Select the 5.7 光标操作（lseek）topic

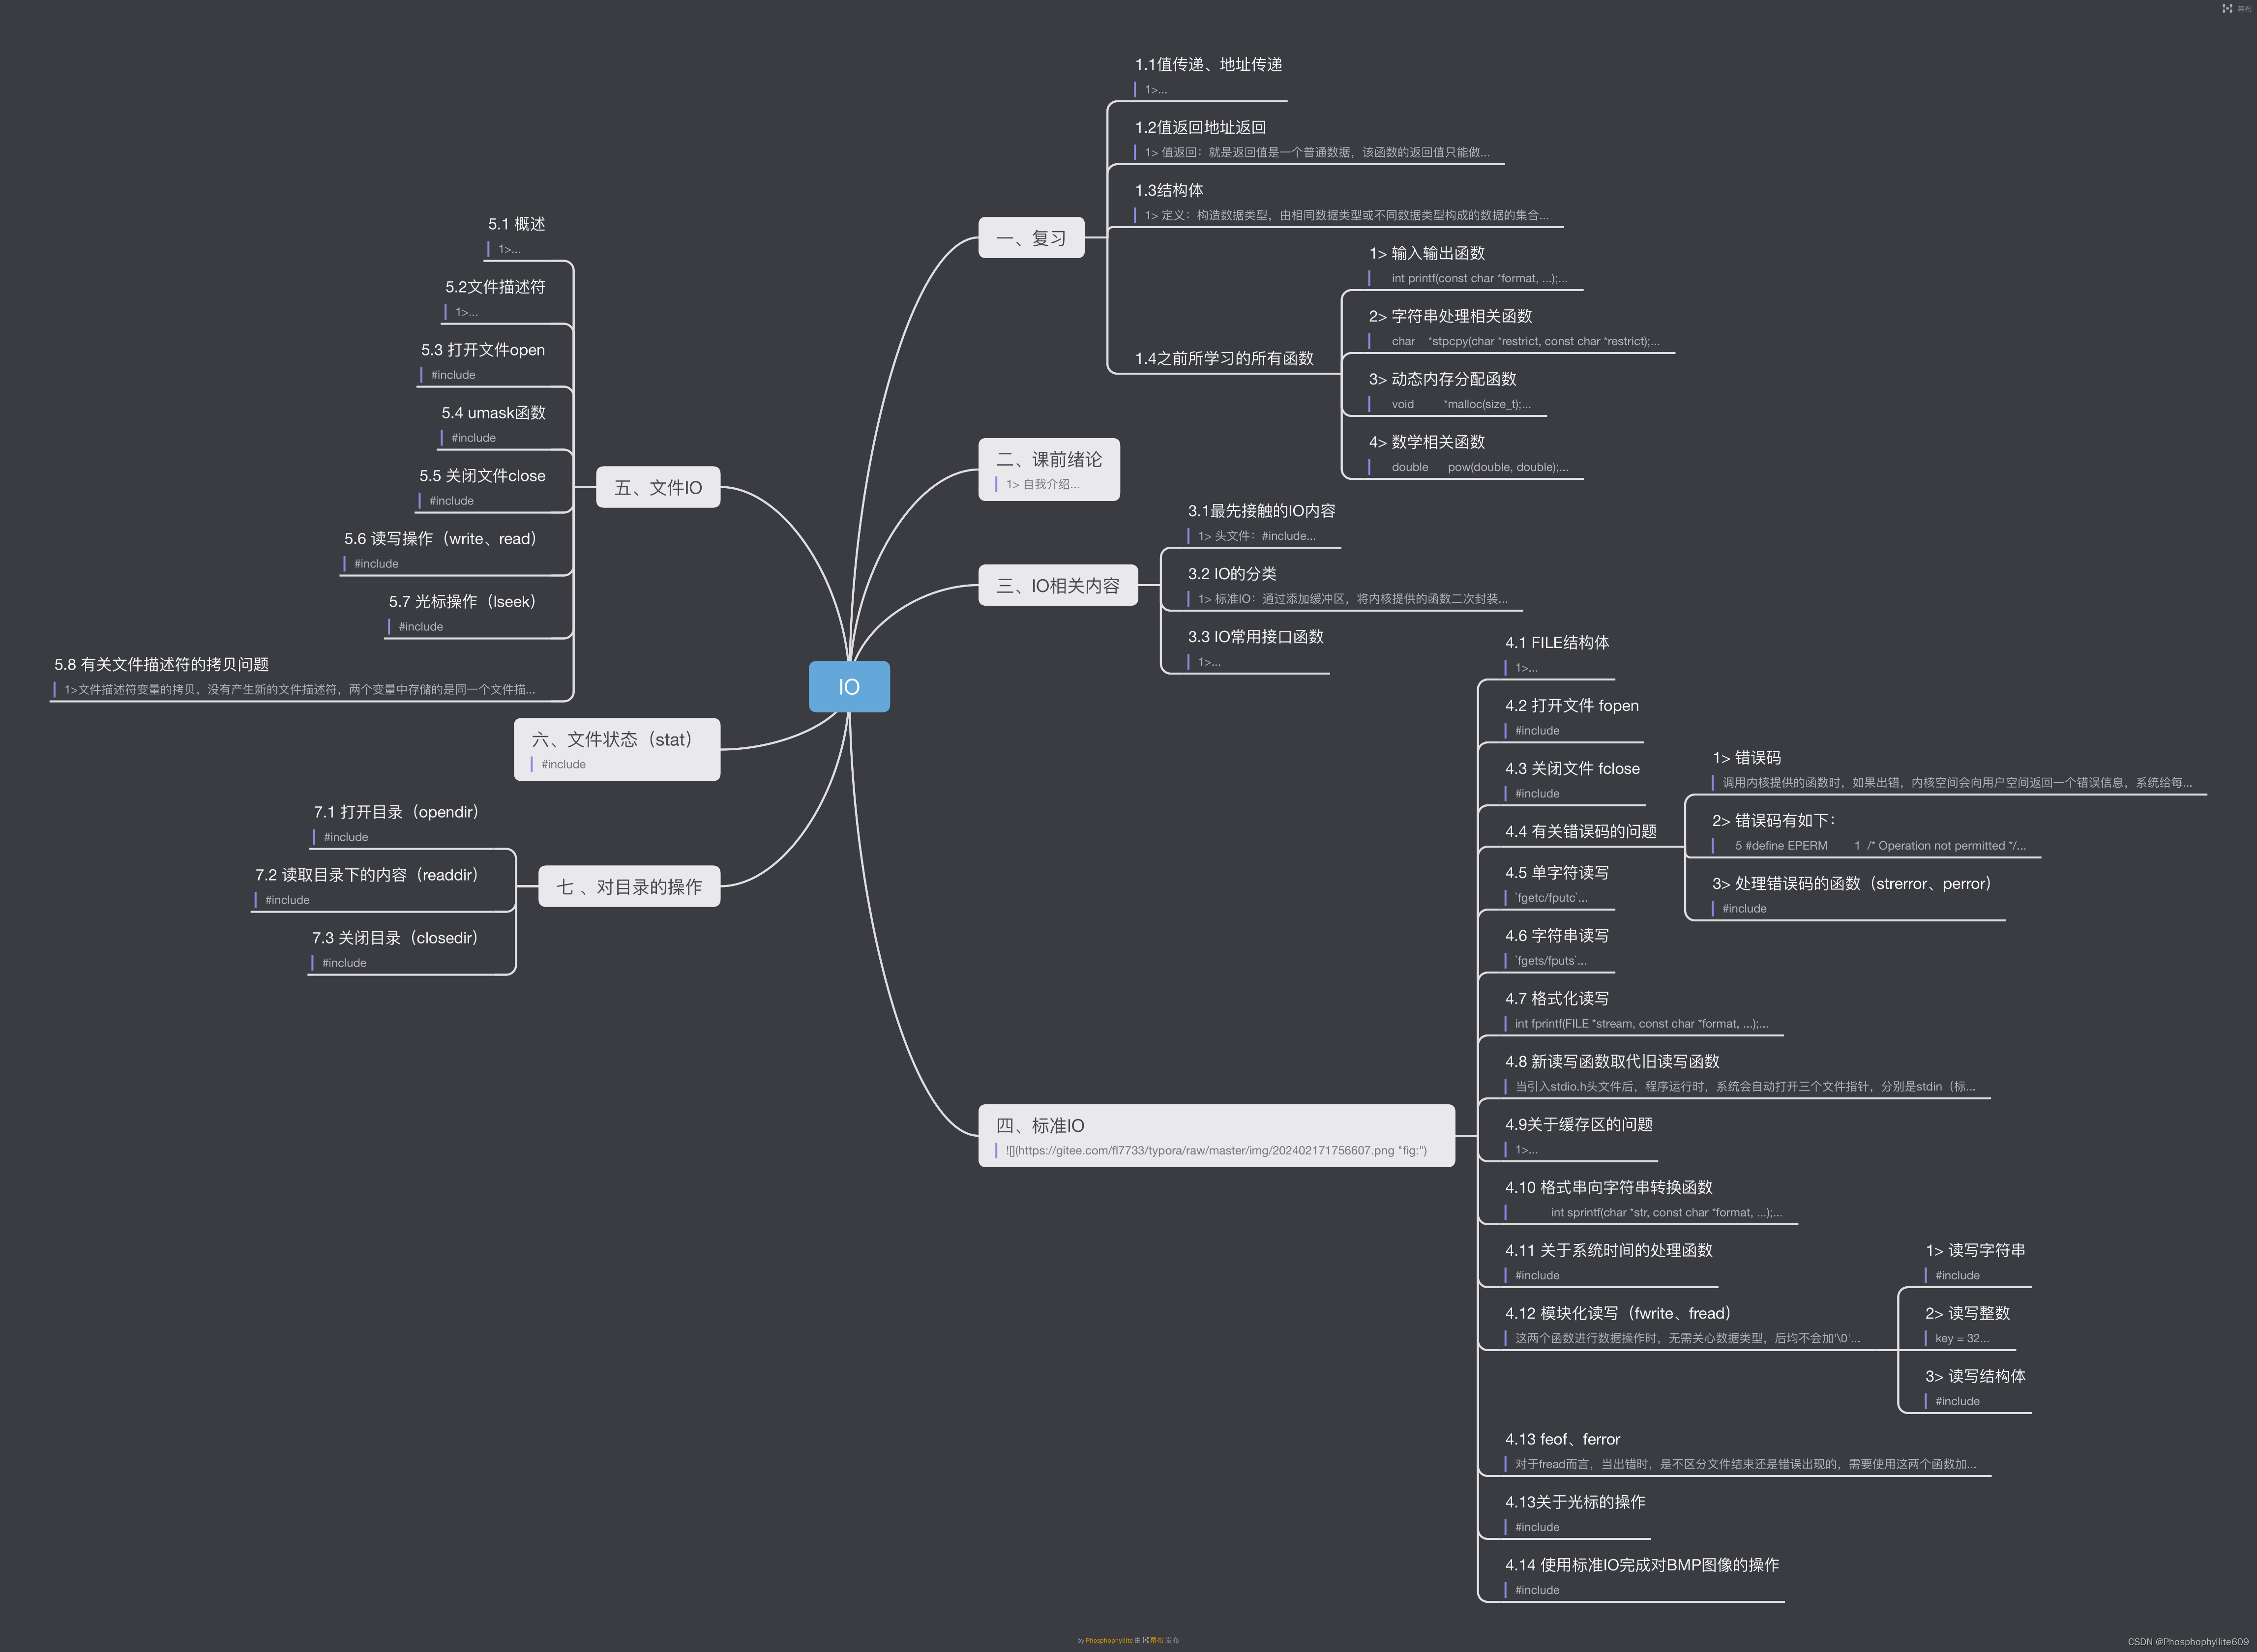[x=464, y=602]
